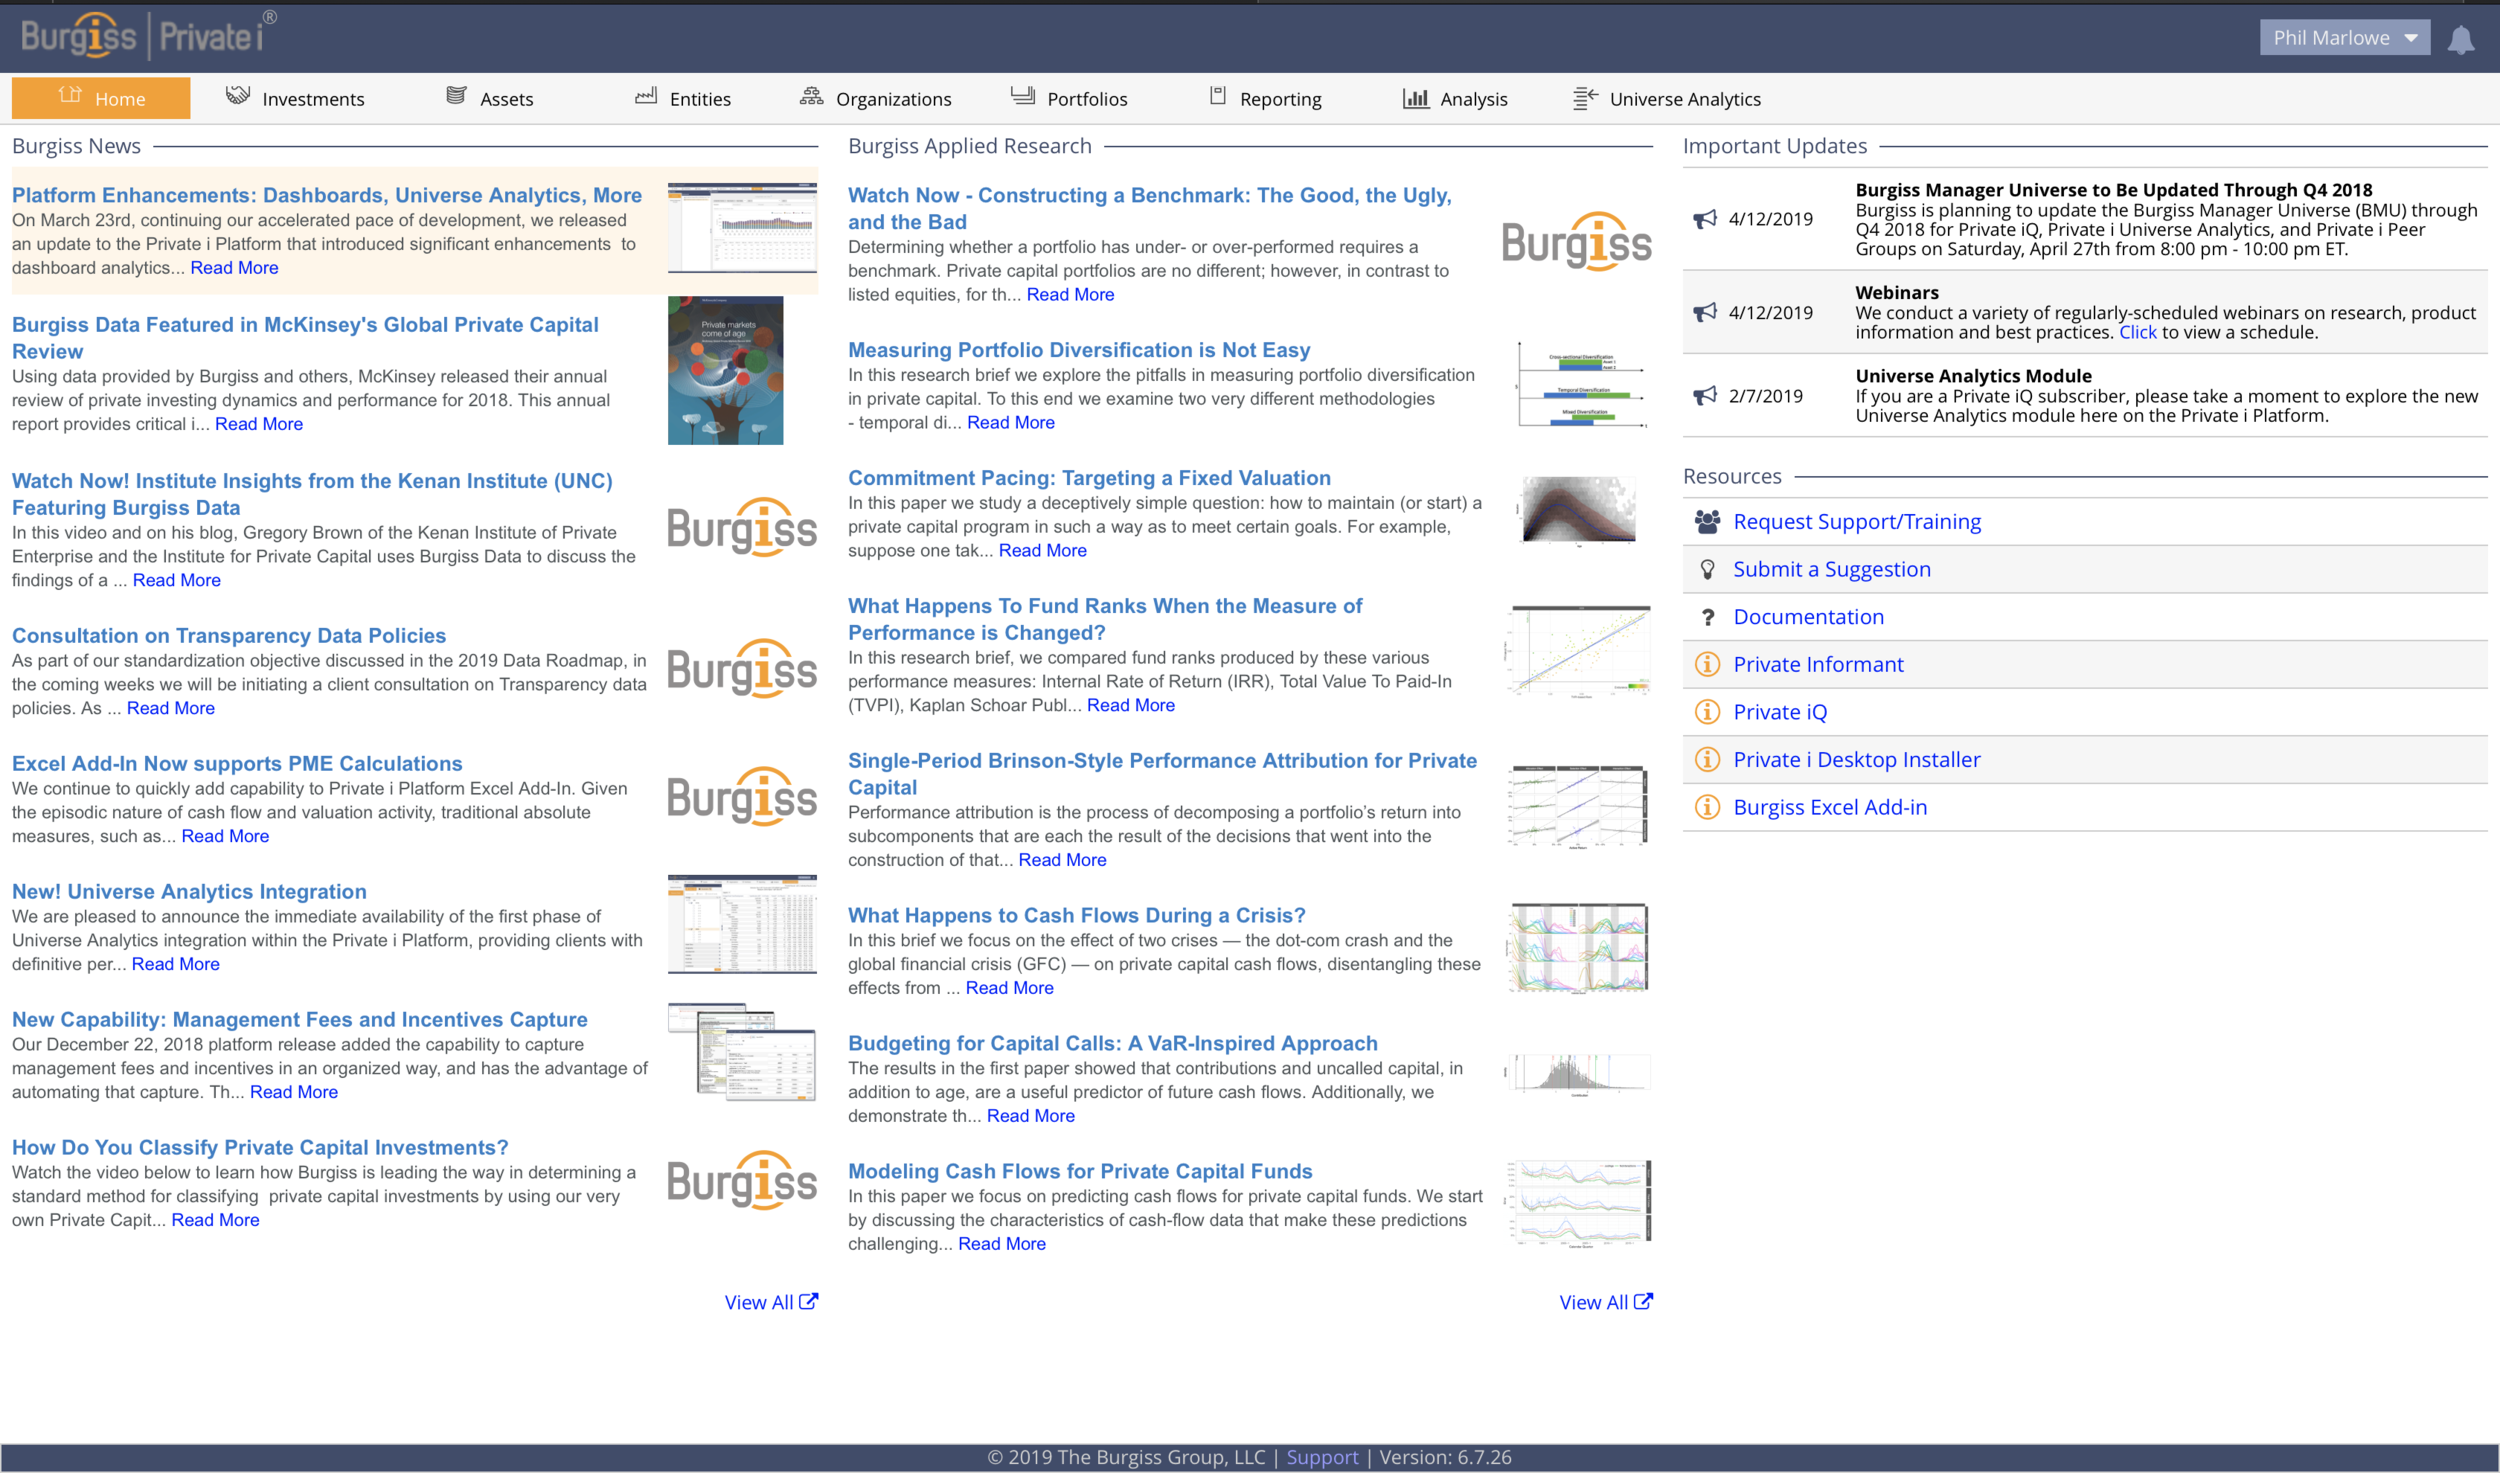Open What Happens To Fund Ranks headline

[x=1105, y=619]
